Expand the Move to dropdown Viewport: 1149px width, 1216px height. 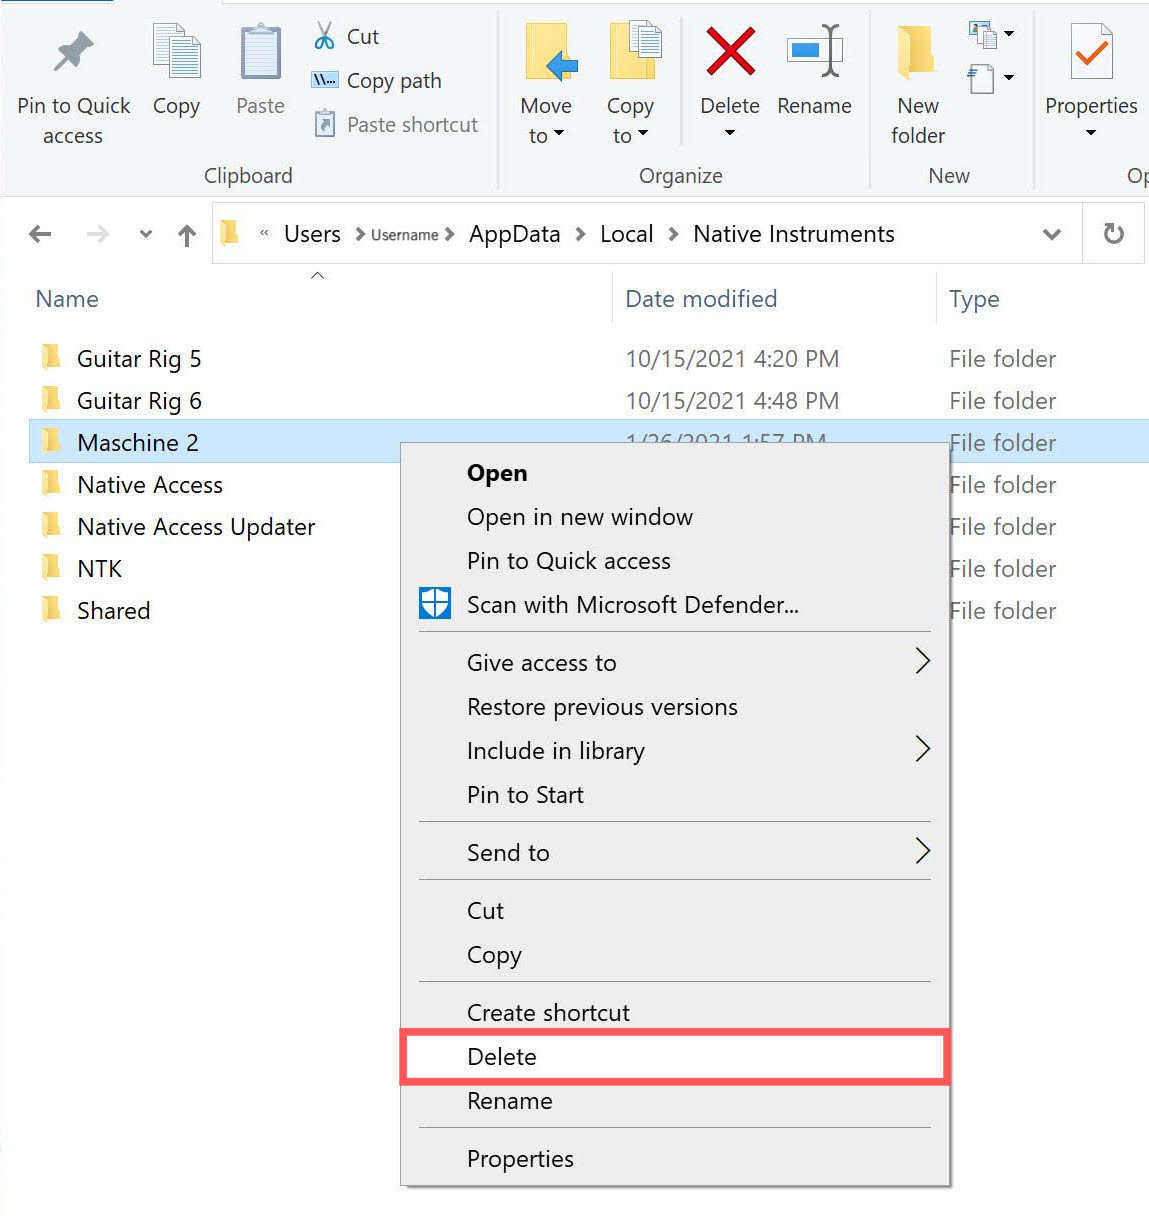546,120
